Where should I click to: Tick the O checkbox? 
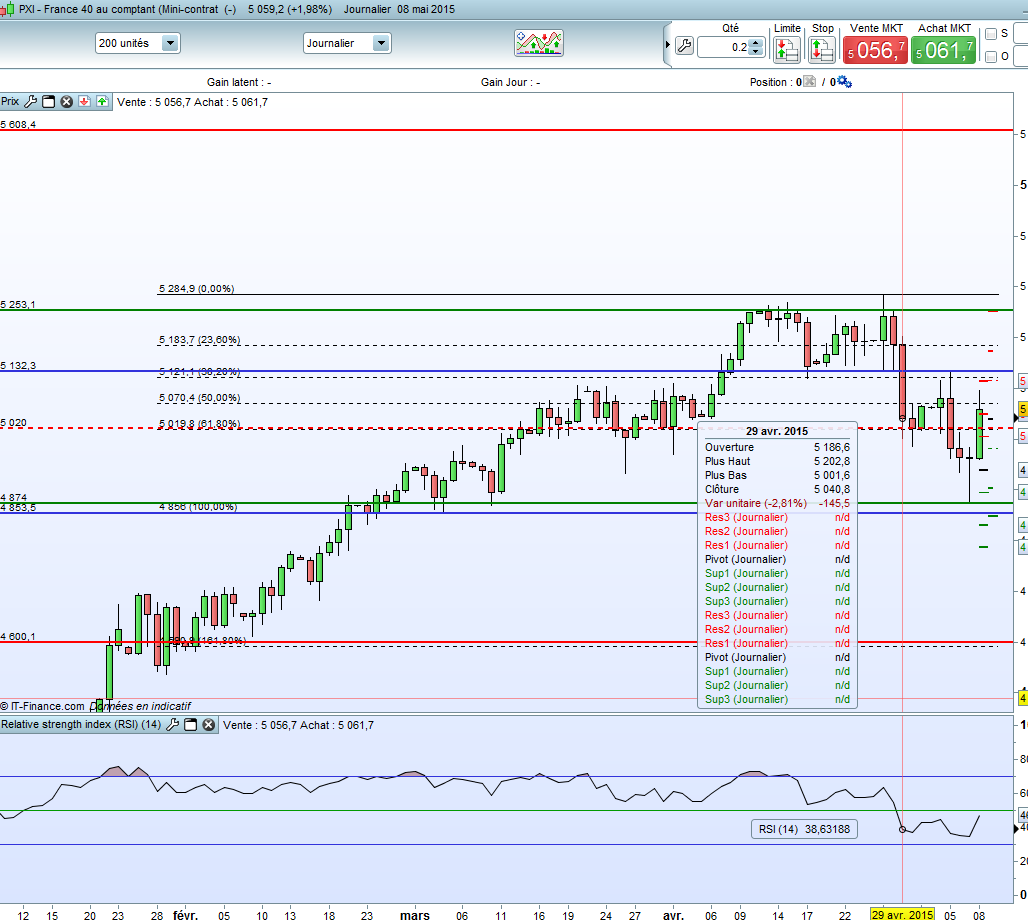tap(991, 57)
